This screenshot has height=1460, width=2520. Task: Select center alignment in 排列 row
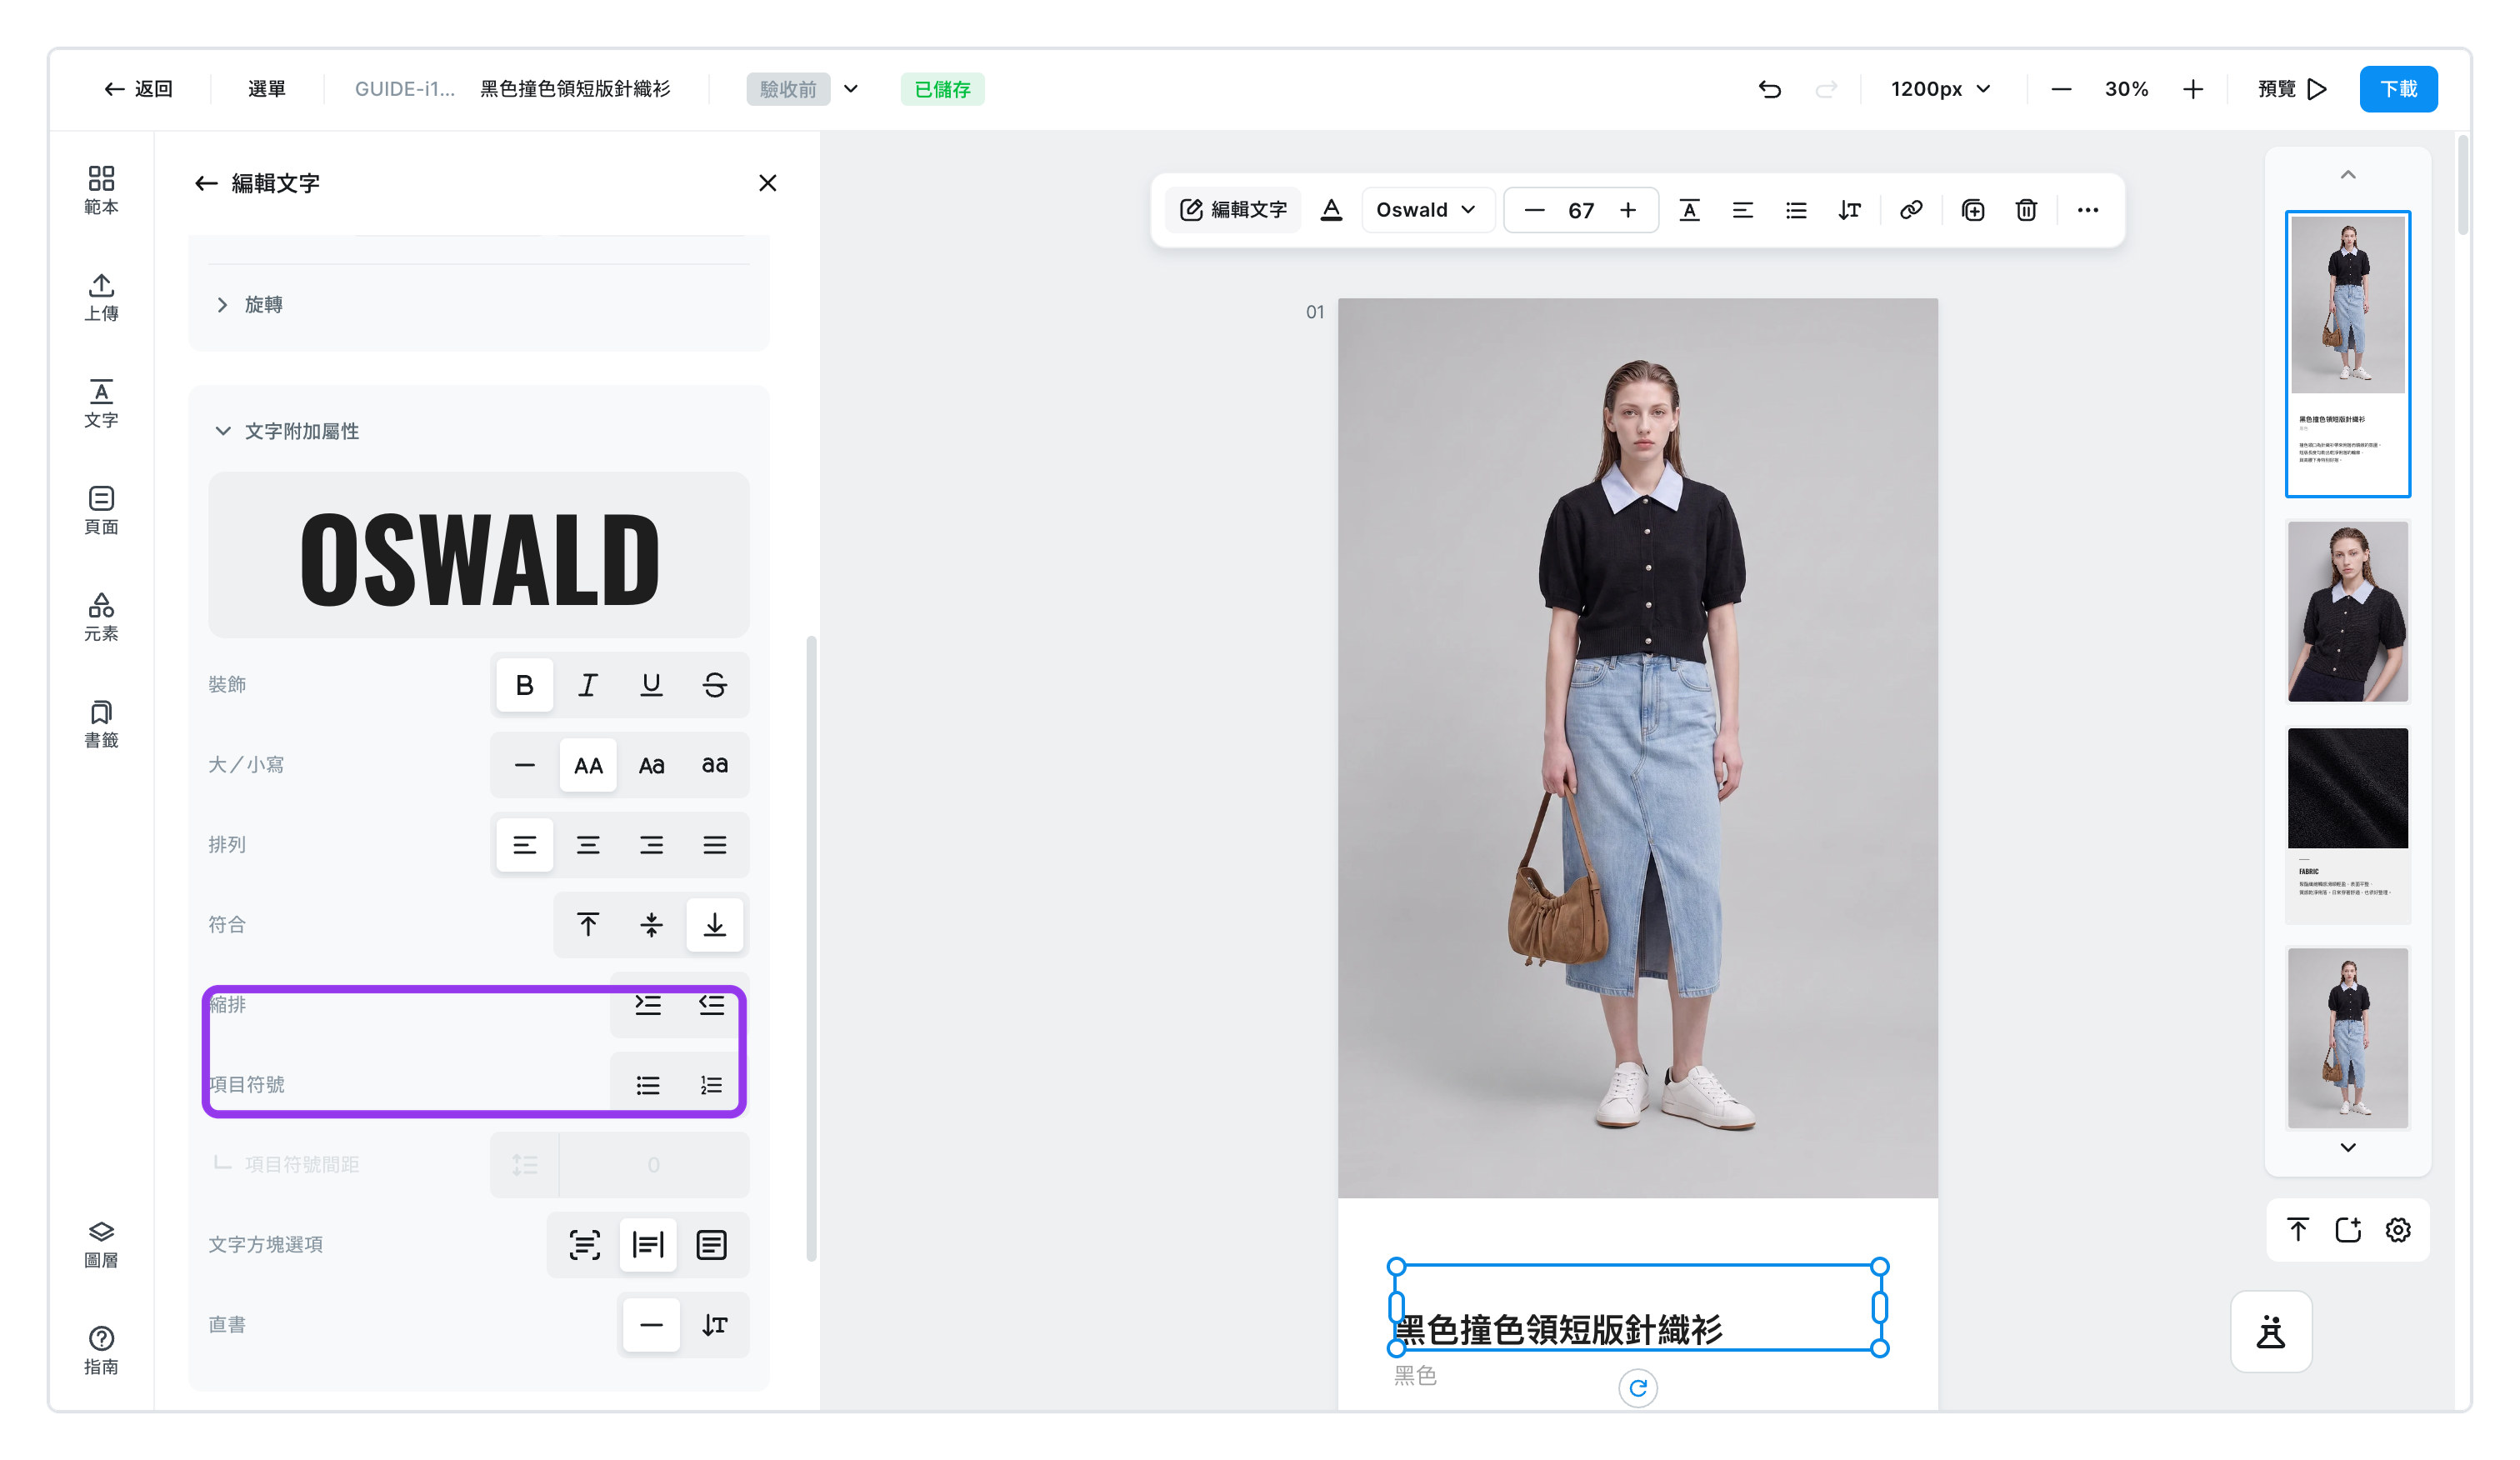[x=588, y=845]
